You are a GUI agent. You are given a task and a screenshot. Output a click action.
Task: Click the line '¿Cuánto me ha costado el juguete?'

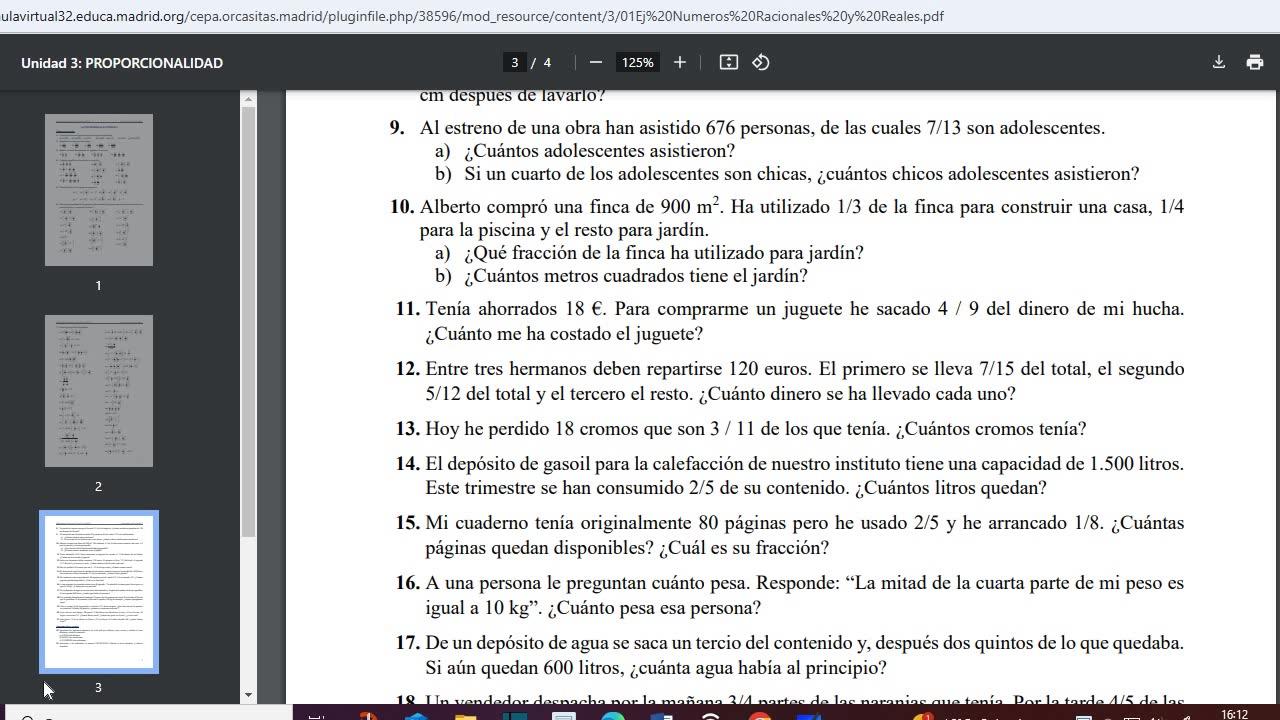[x=564, y=334]
